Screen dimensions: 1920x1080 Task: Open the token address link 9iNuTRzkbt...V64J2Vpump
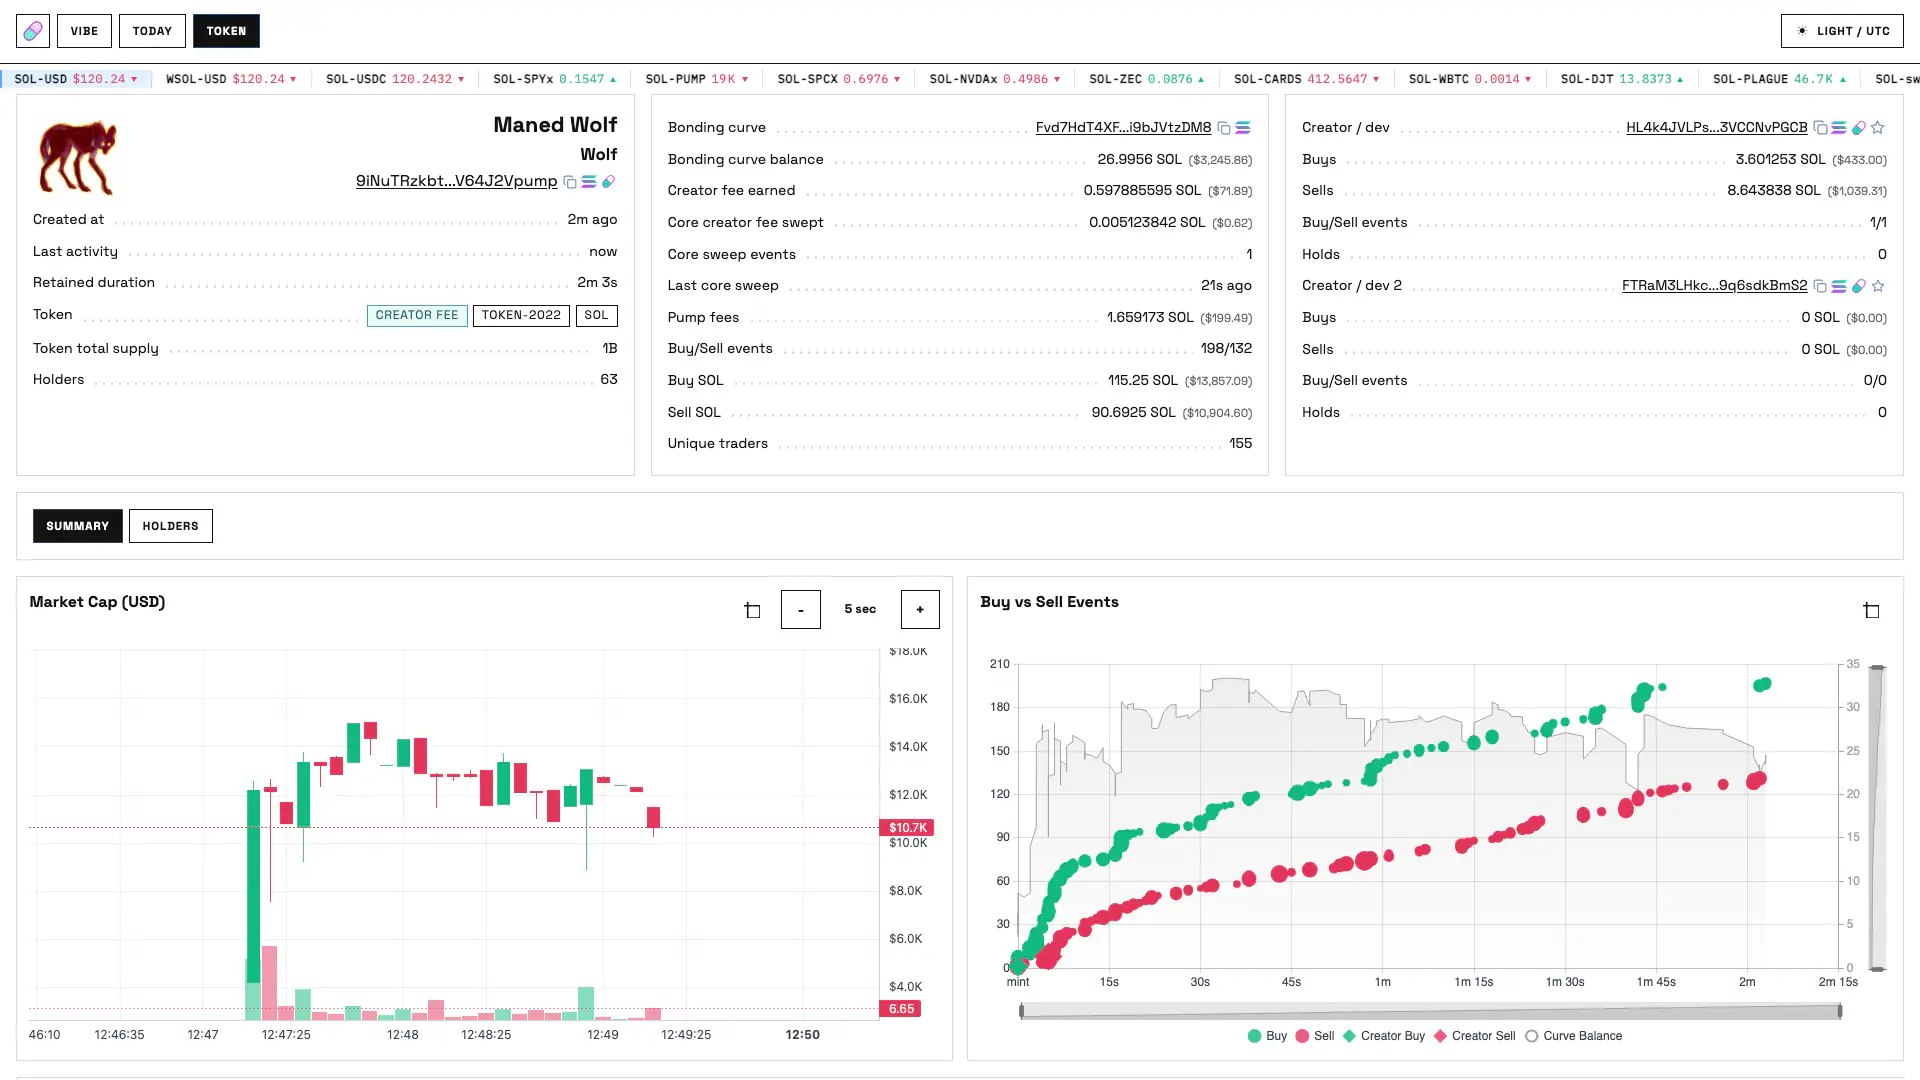click(x=456, y=181)
